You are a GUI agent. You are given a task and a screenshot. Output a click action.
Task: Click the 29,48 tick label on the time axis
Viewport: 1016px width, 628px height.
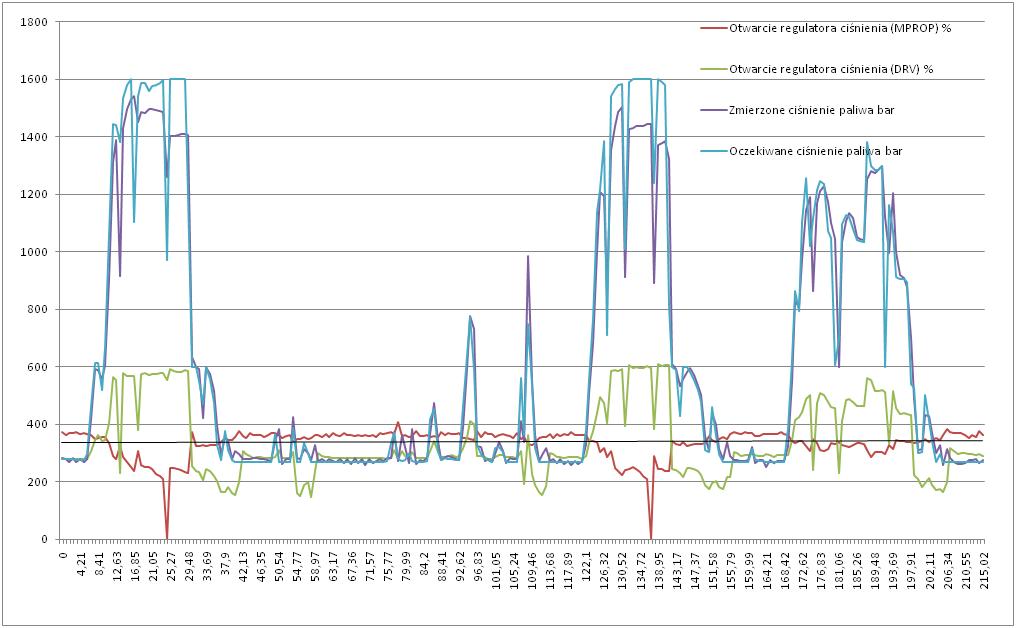189,564
